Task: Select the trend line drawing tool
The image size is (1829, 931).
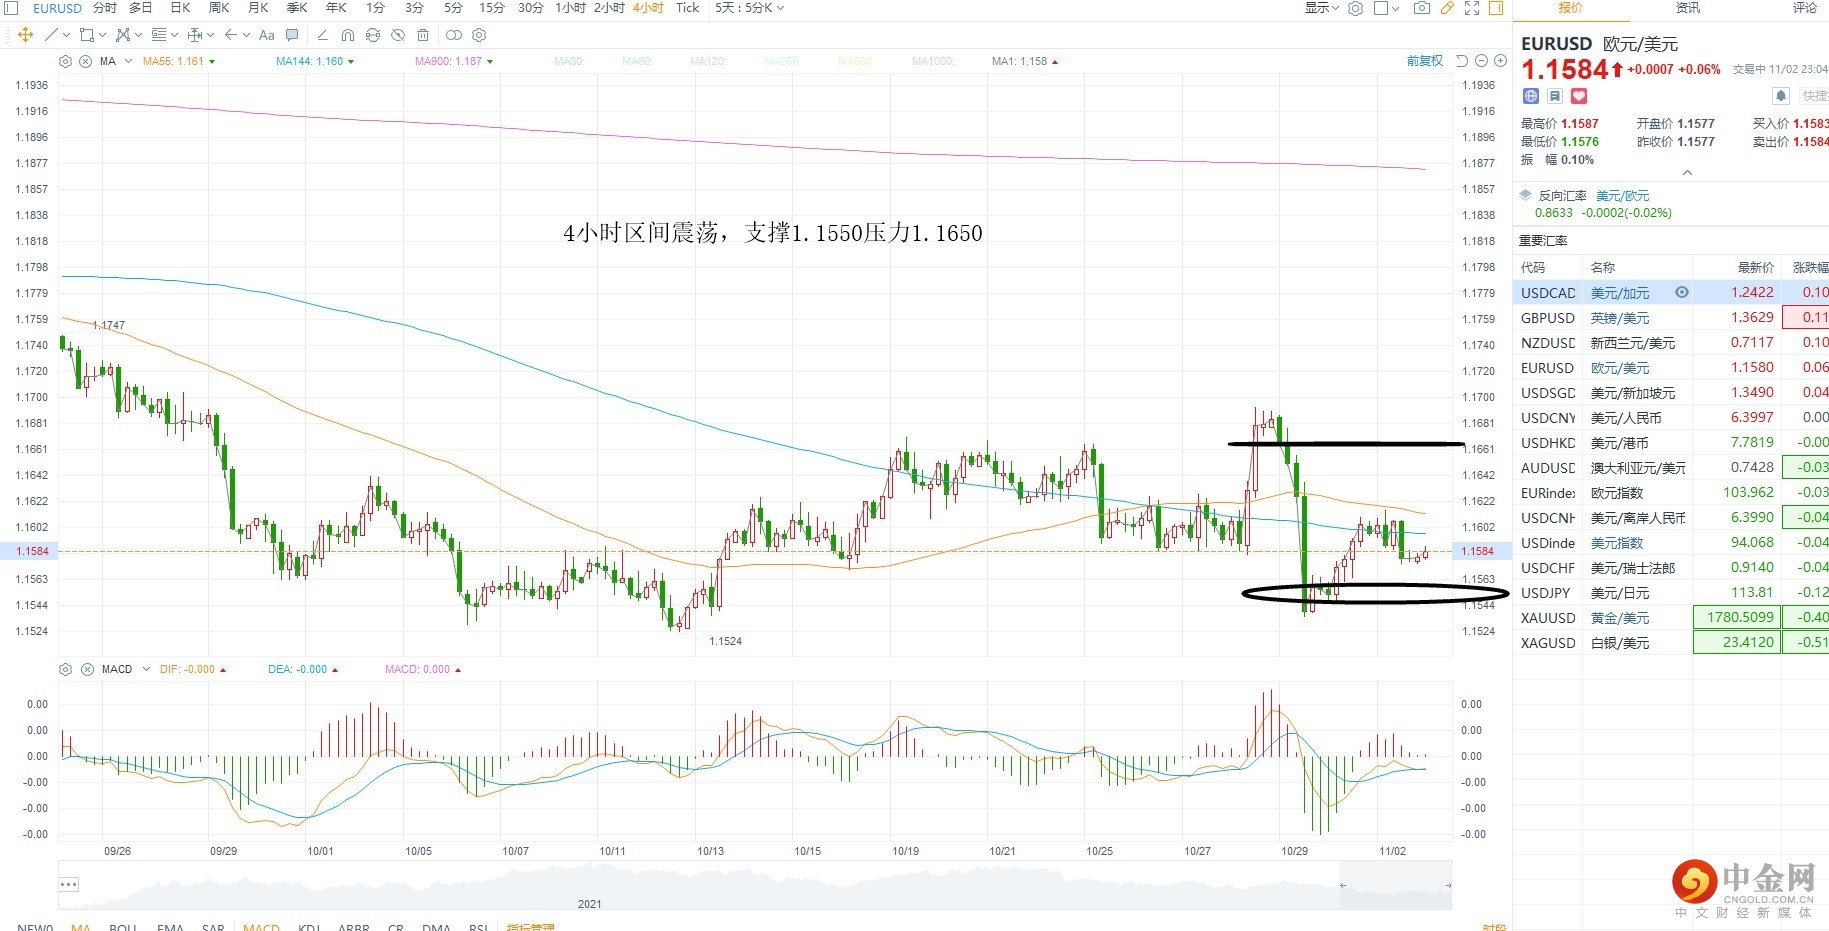Action: [52, 35]
